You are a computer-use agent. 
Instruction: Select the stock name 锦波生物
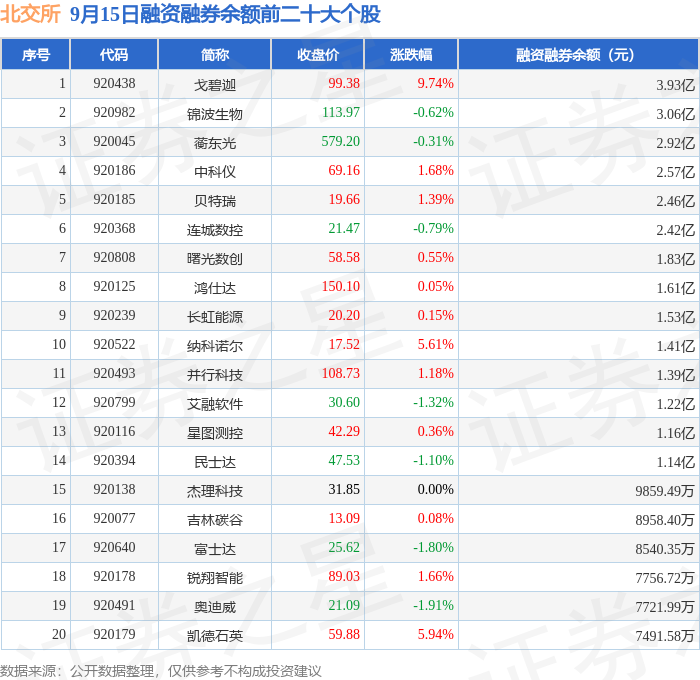pyautogui.click(x=215, y=114)
